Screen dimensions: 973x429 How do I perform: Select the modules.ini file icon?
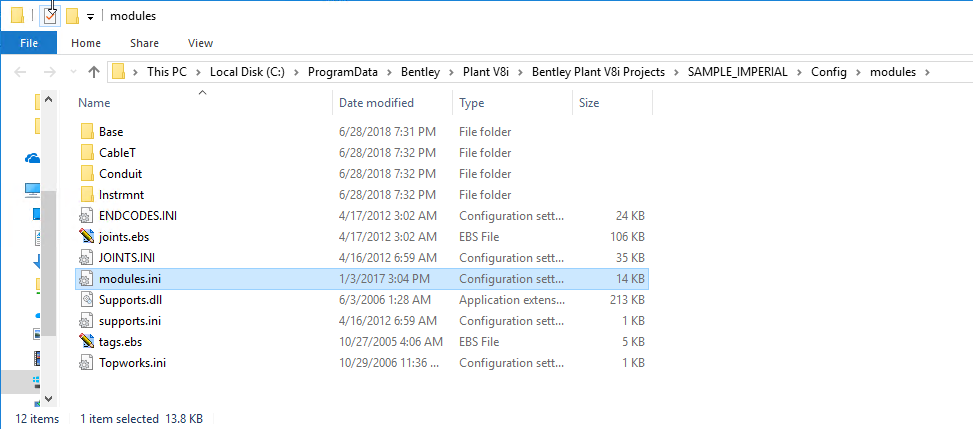(x=86, y=279)
